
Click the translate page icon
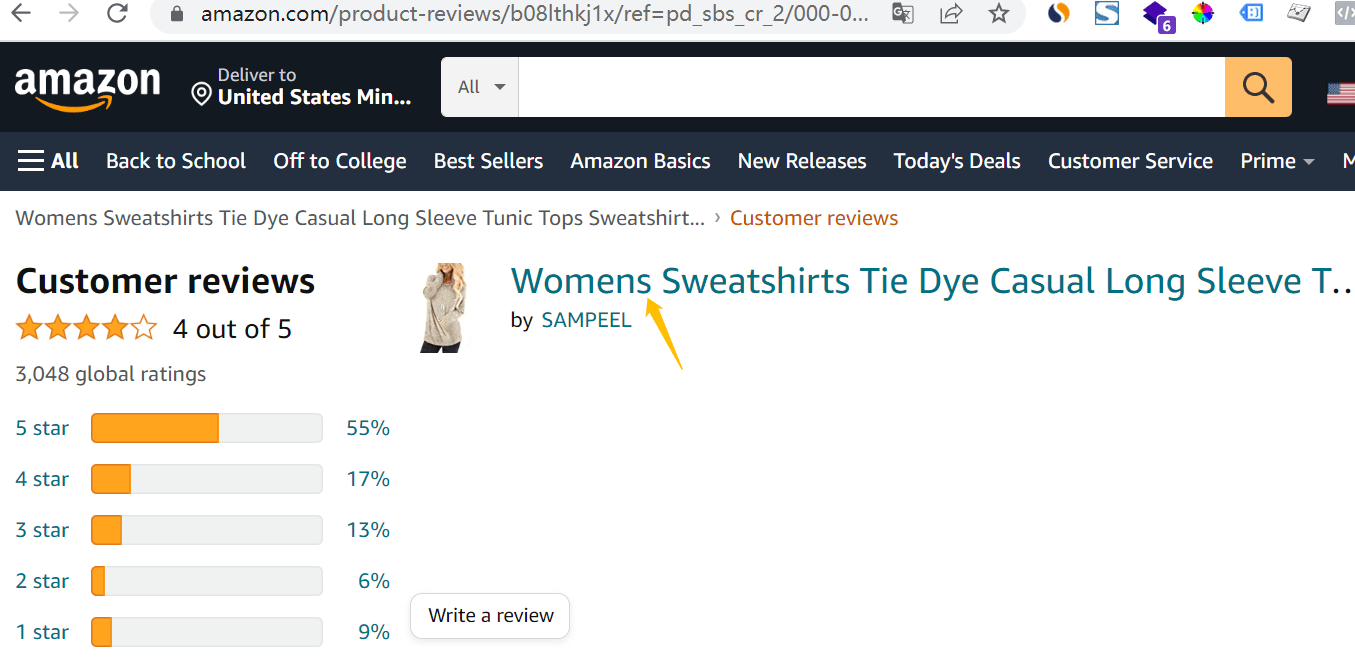click(903, 13)
